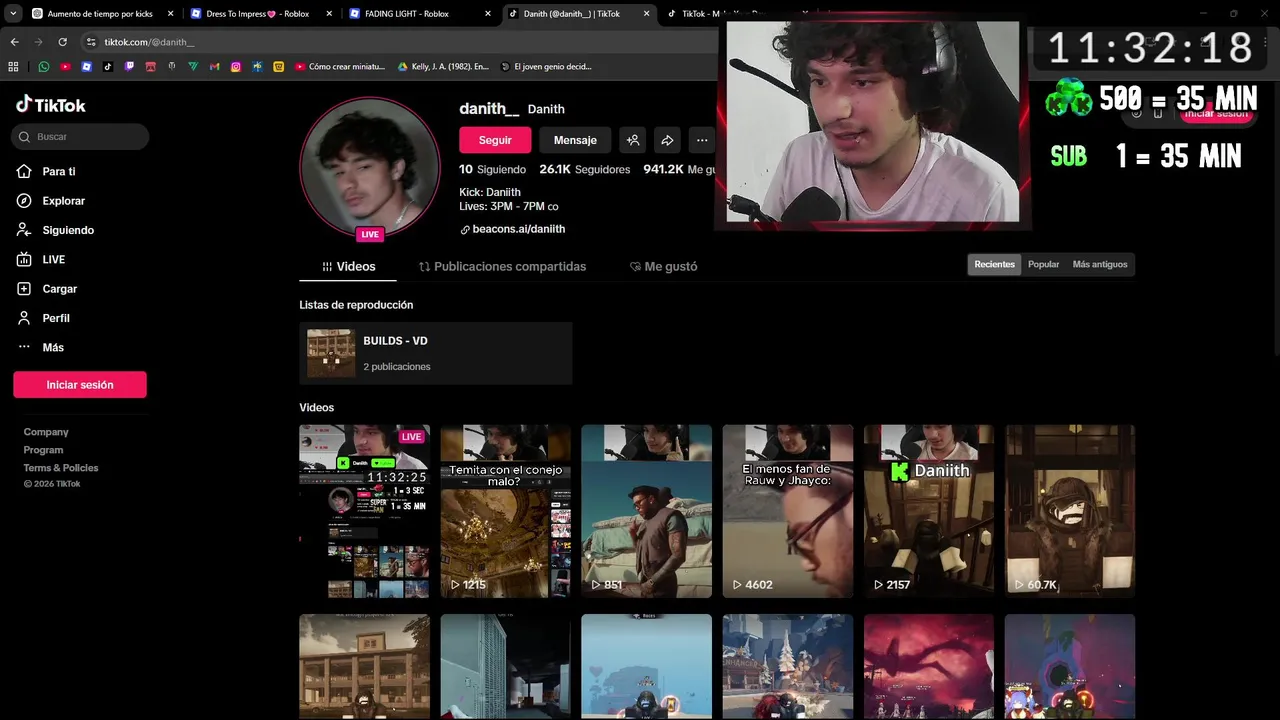Click the 26.1K Seguidores count
The height and width of the screenshot is (720, 1280).
coord(585,170)
